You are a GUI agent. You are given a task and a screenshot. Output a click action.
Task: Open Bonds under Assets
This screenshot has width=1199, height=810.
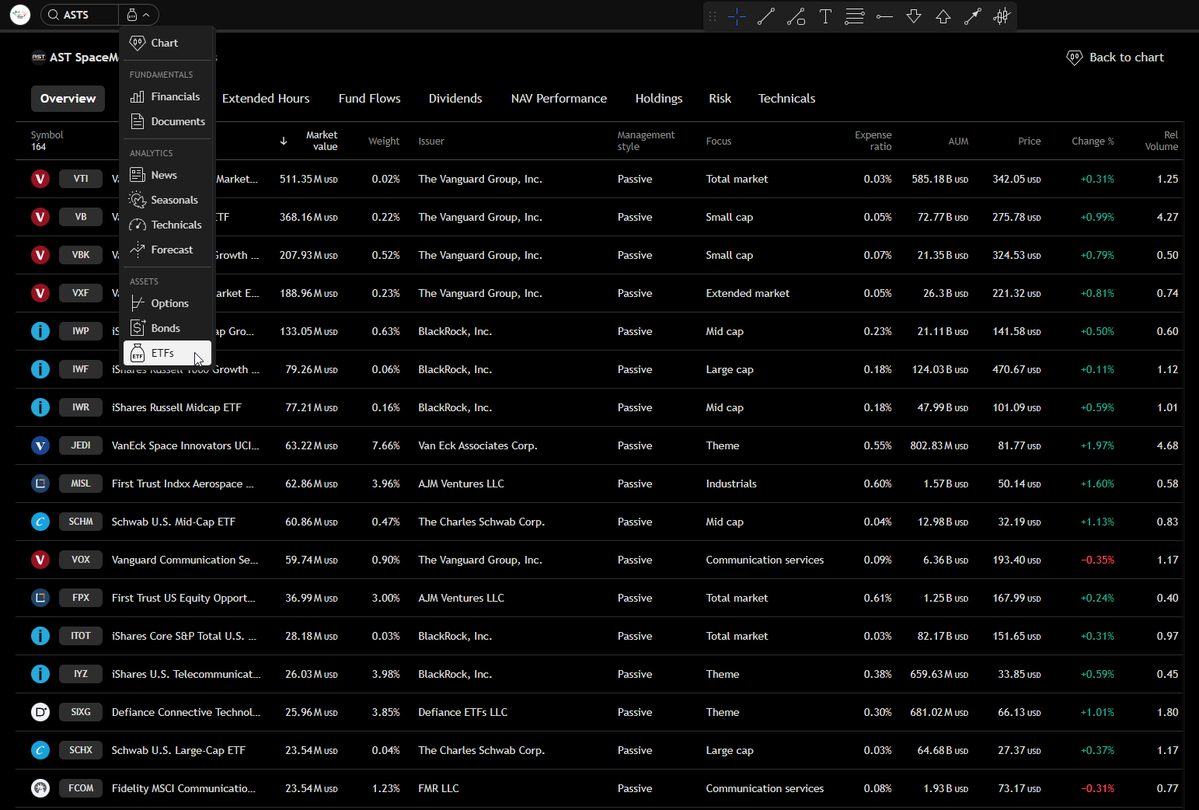(x=167, y=327)
